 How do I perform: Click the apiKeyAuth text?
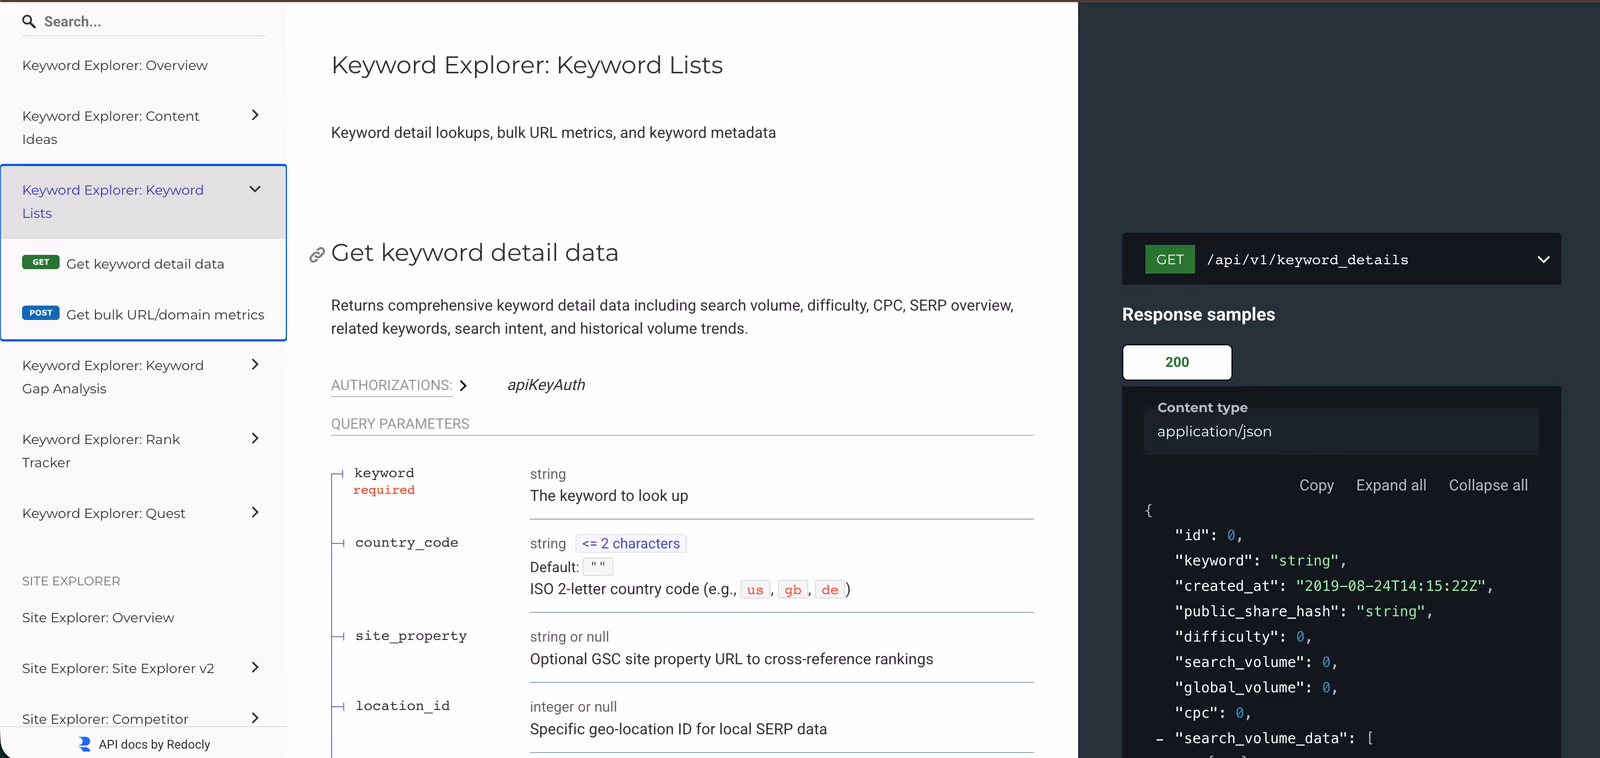tap(546, 385)
